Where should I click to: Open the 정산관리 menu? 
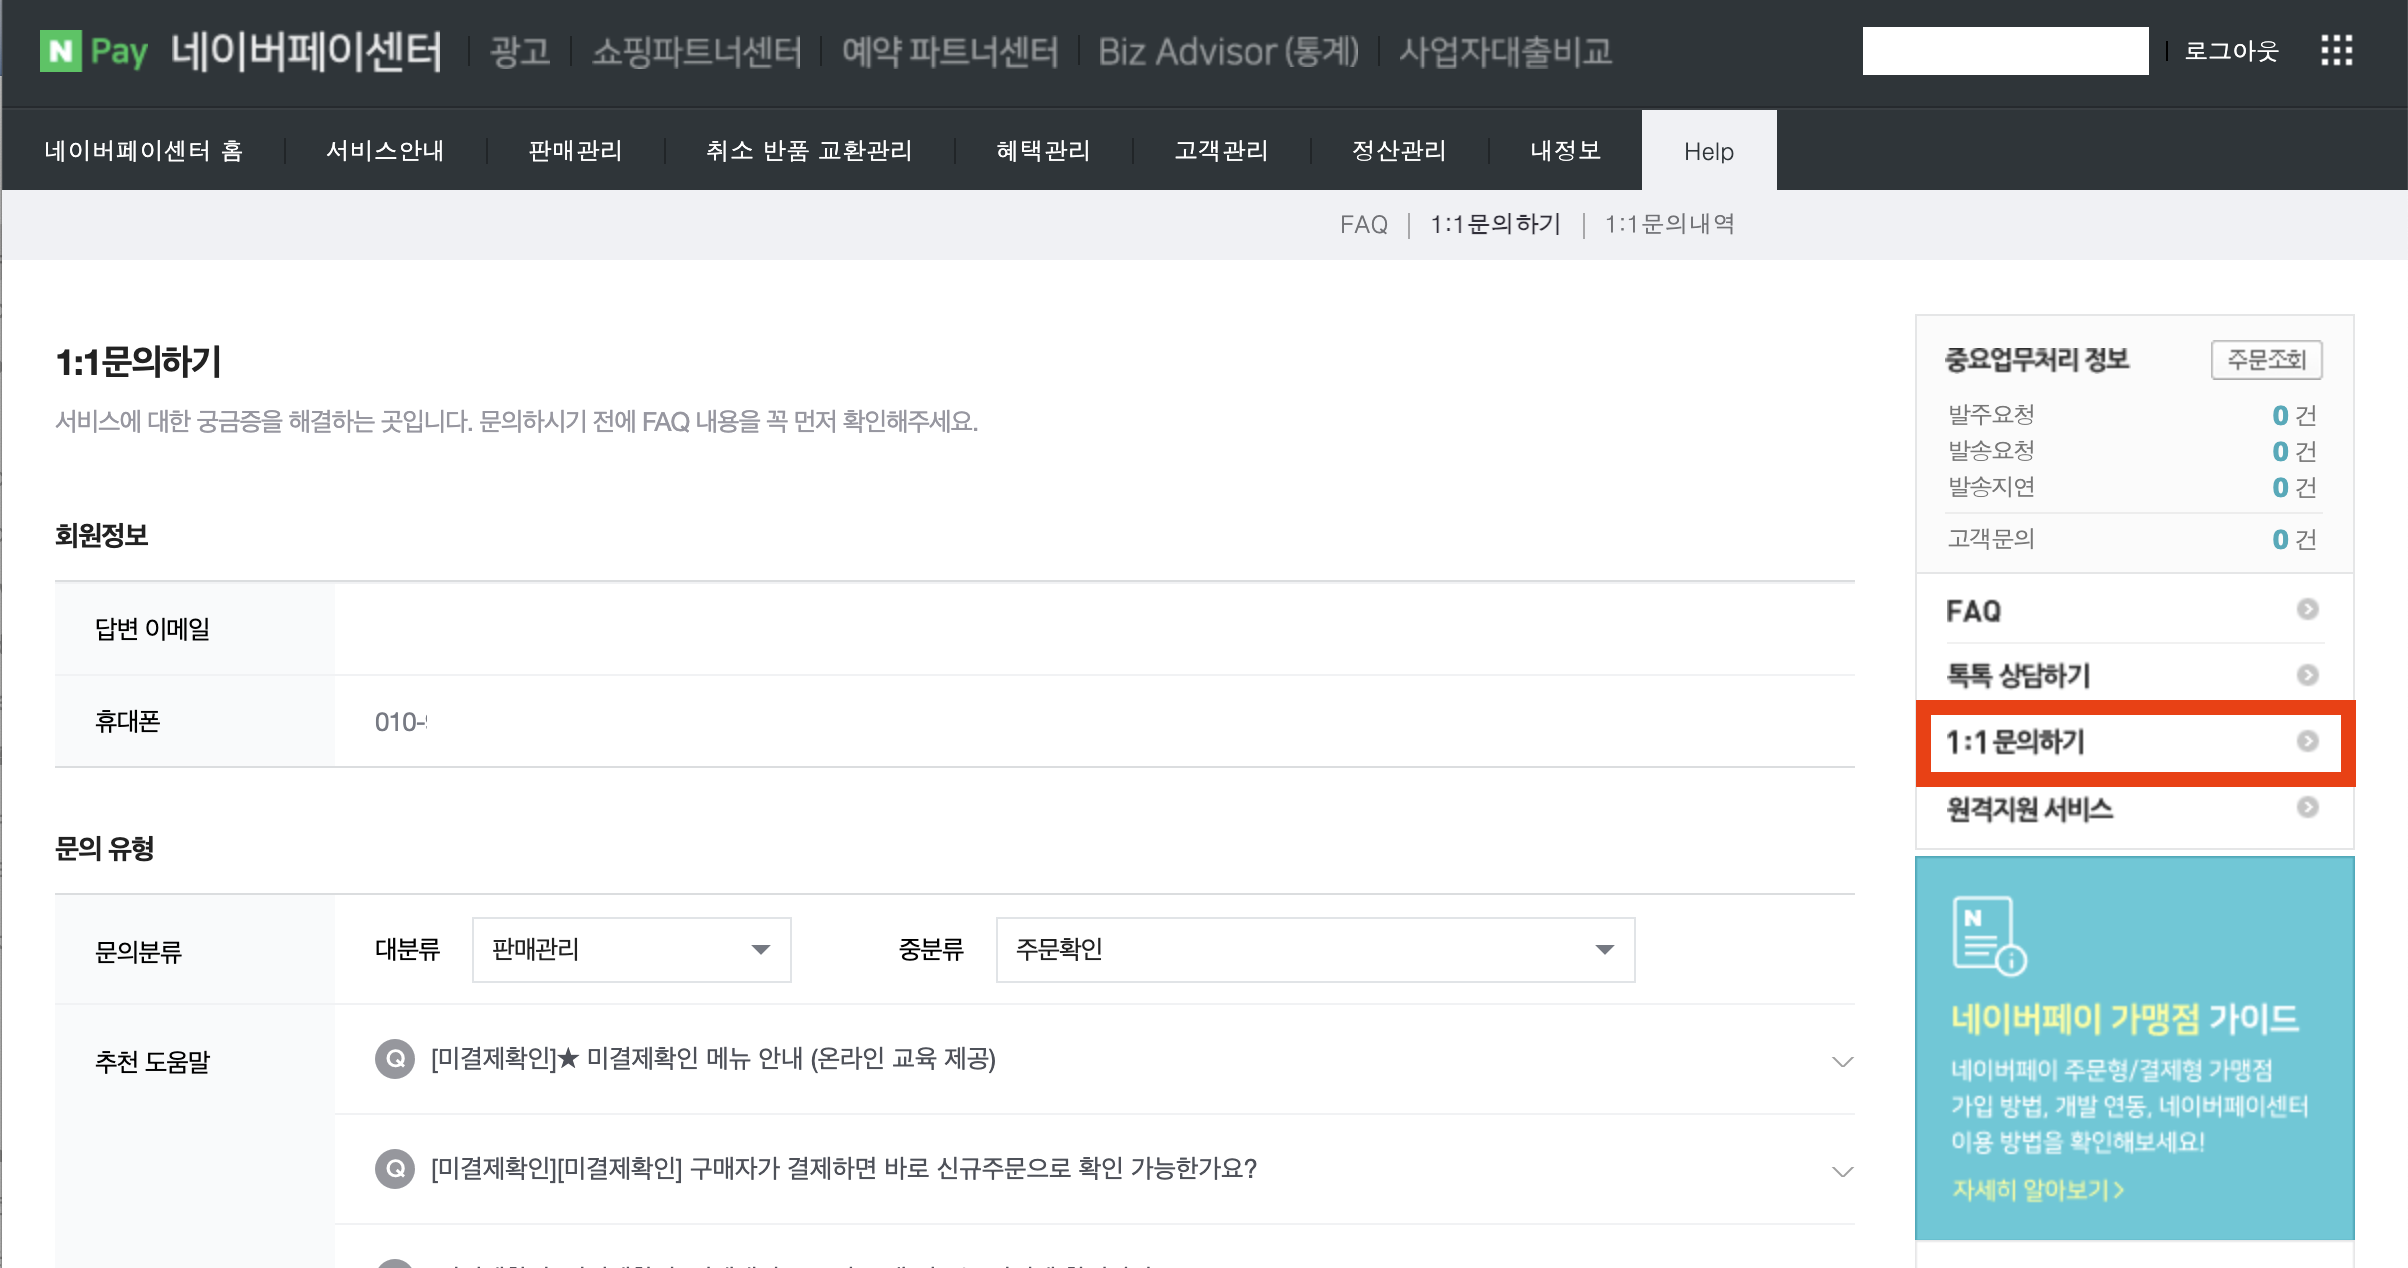pyautogui.click(x=1399, y=151)
